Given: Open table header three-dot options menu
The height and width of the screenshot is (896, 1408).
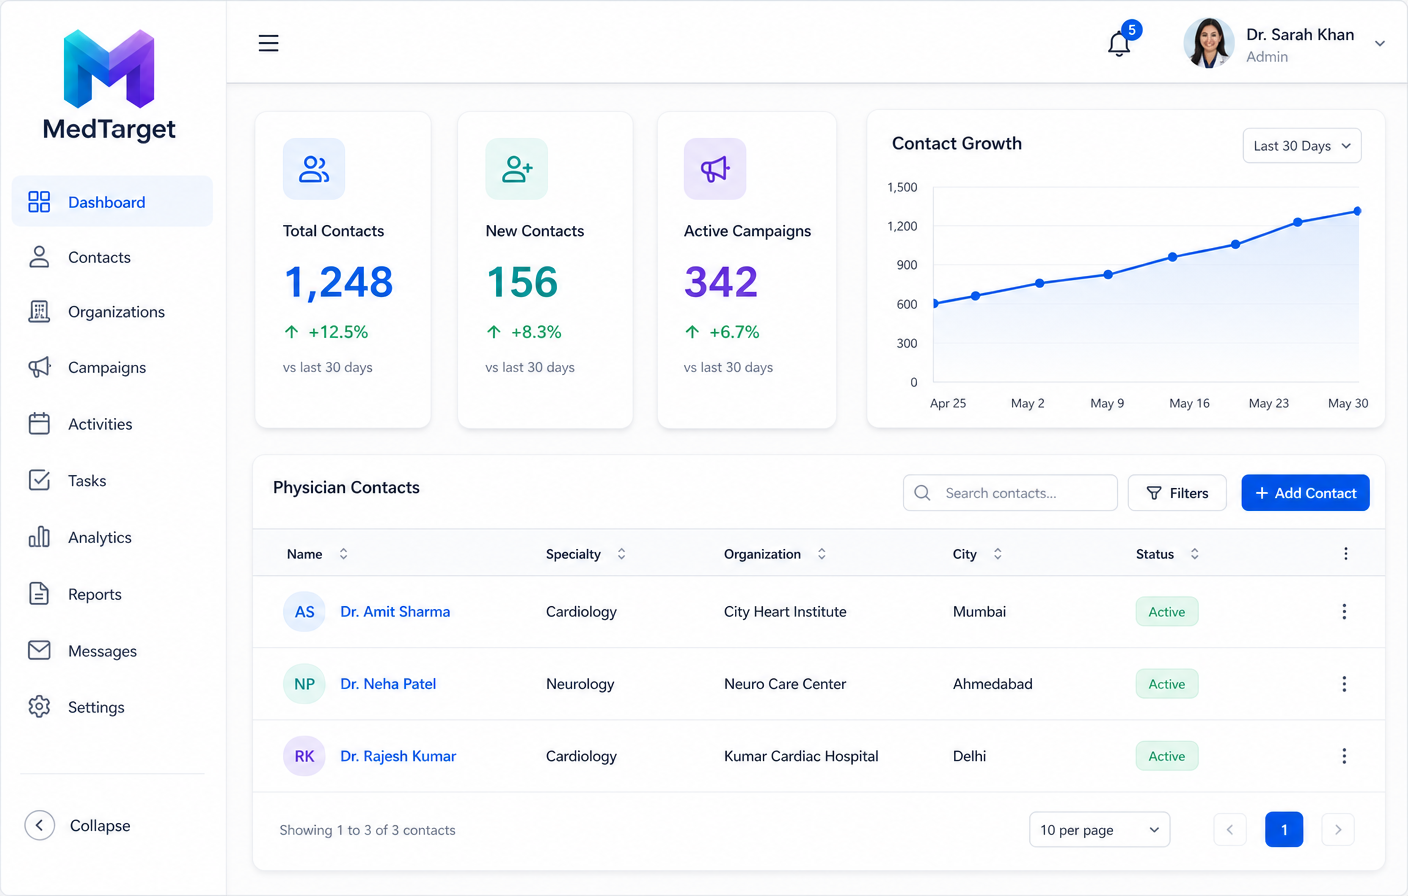Looking at the screenshot, I should (x=1346, y=554).
